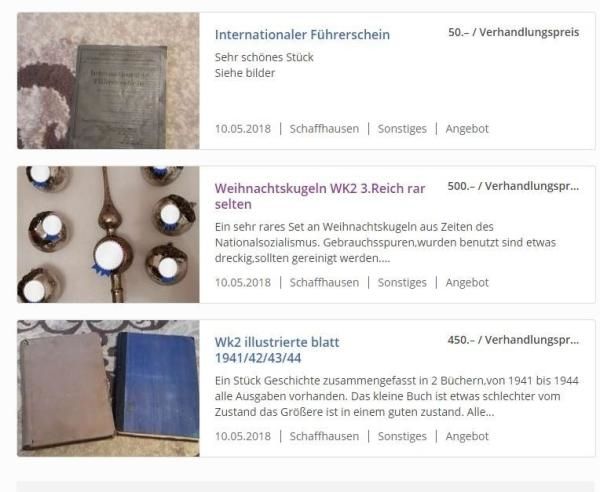Open the Weihnachtskugeln WK2 3.Reich listing title

[320, 196]
